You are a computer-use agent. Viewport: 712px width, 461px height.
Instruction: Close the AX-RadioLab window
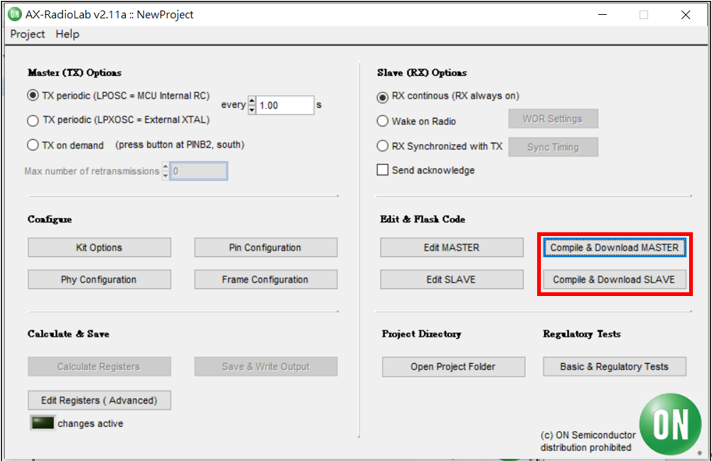[x=686, y=15]
